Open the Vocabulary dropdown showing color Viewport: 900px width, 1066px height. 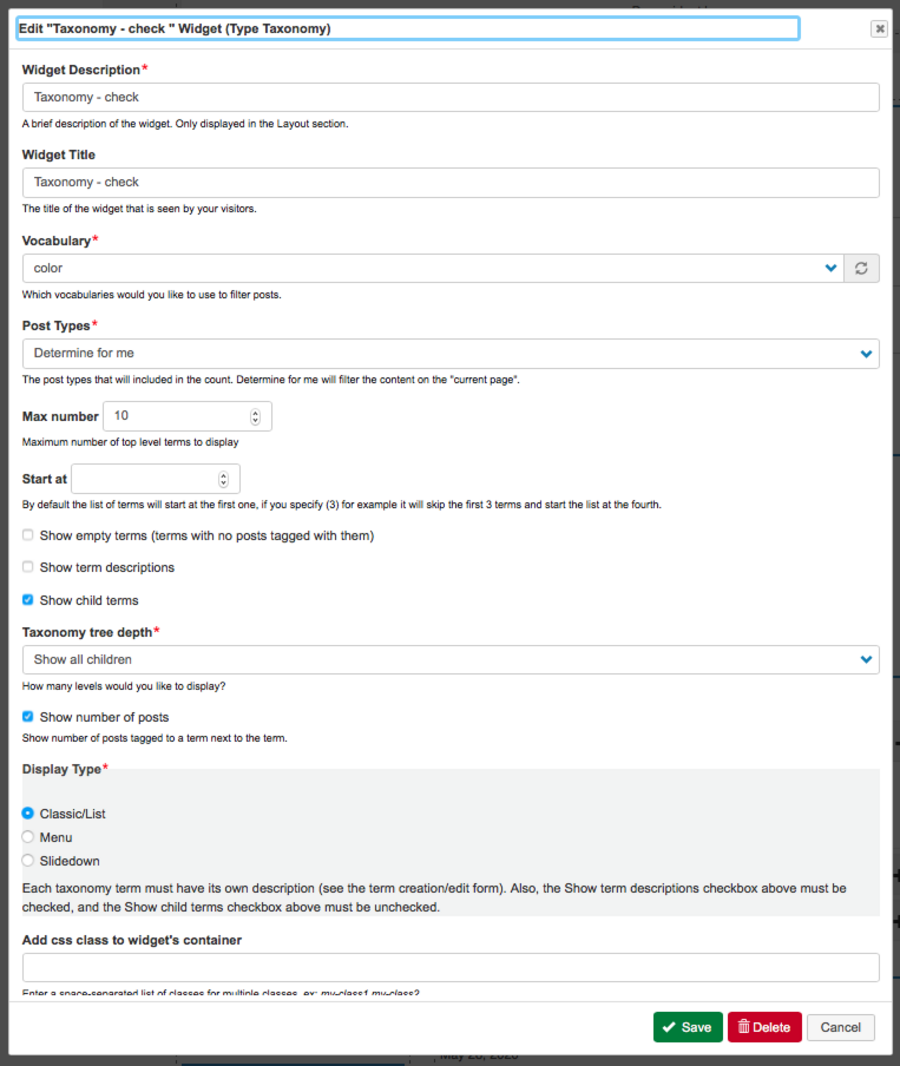432,268
